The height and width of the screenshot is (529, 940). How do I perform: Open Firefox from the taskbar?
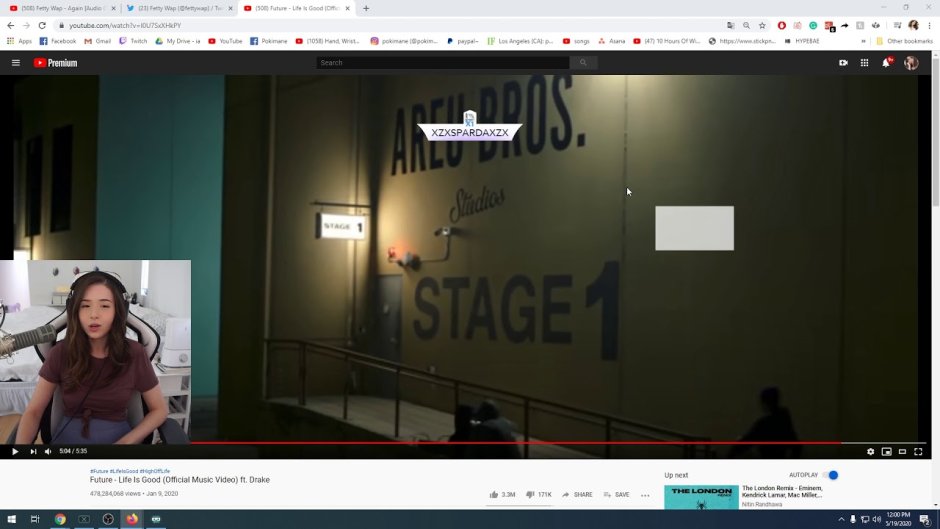[x=132, y=519]
